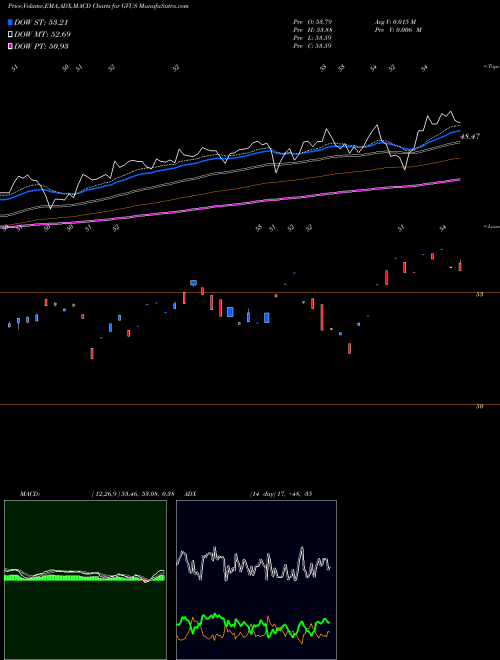Click the MACD panel heading

[x=29, y=494]
